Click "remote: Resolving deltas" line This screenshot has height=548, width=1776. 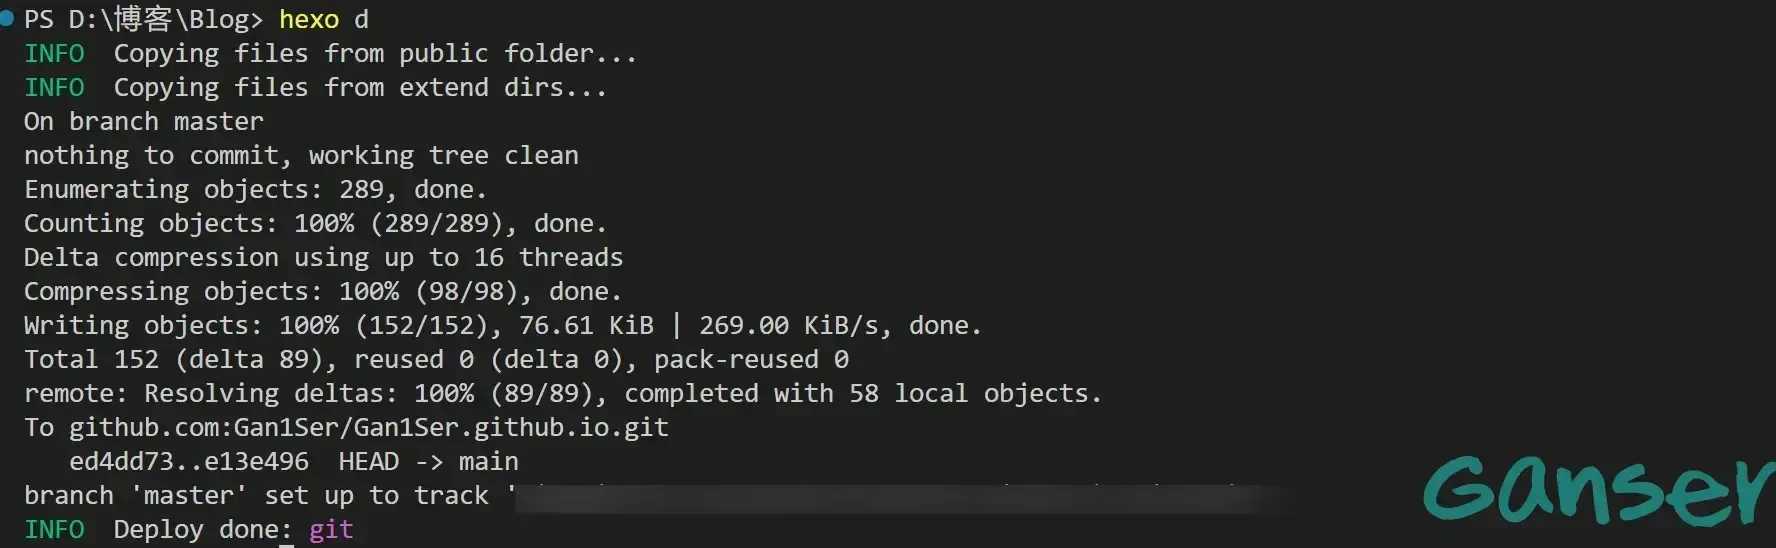pyautogui.click(x=562, y=394)
